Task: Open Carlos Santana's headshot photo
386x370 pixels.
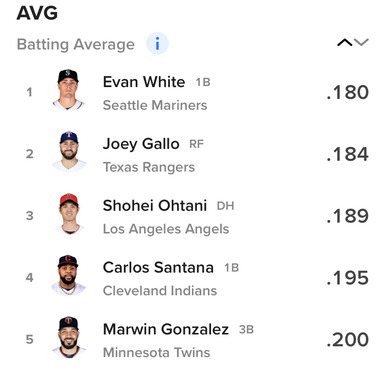Action: click(68, 275)
